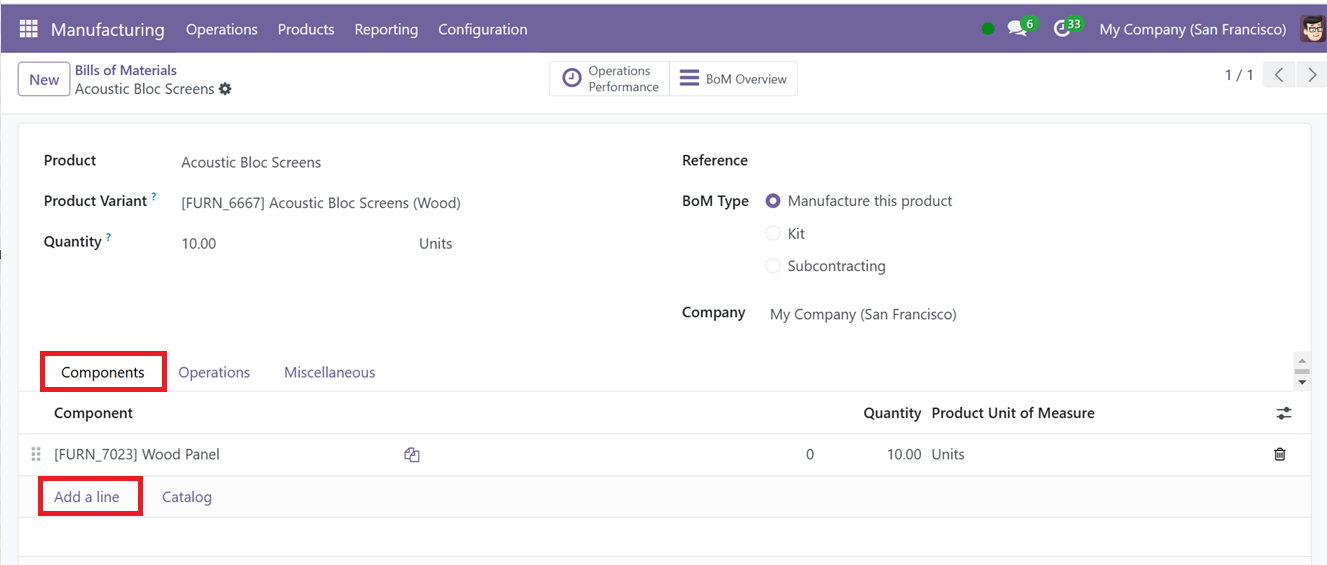Open column options adjust icon
Image resolution: width=1327 pixels, height=565 pixels.
pos(1284,413)
